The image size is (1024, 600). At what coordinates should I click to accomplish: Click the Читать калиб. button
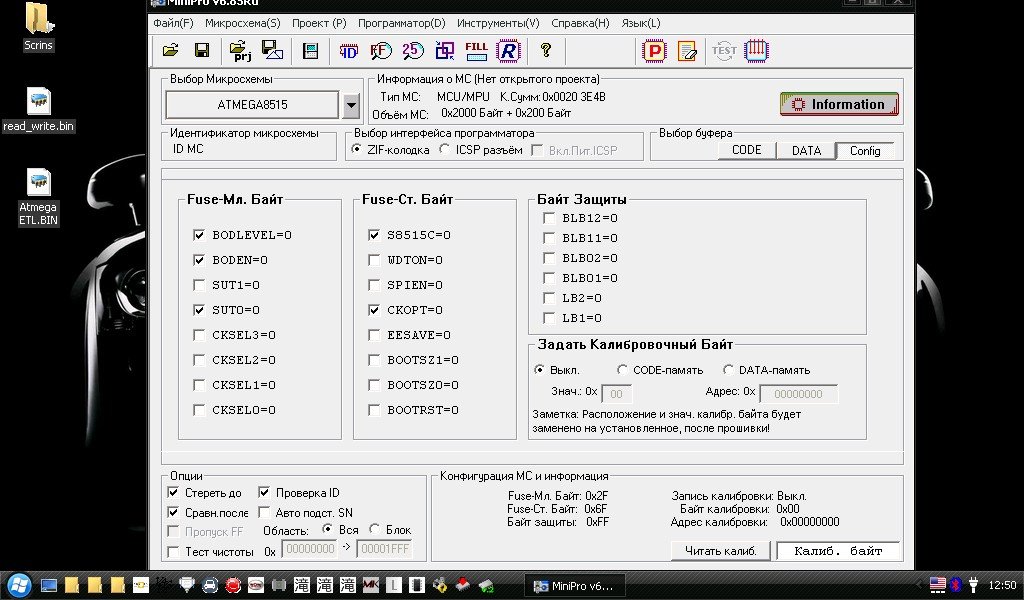point(720,551)
